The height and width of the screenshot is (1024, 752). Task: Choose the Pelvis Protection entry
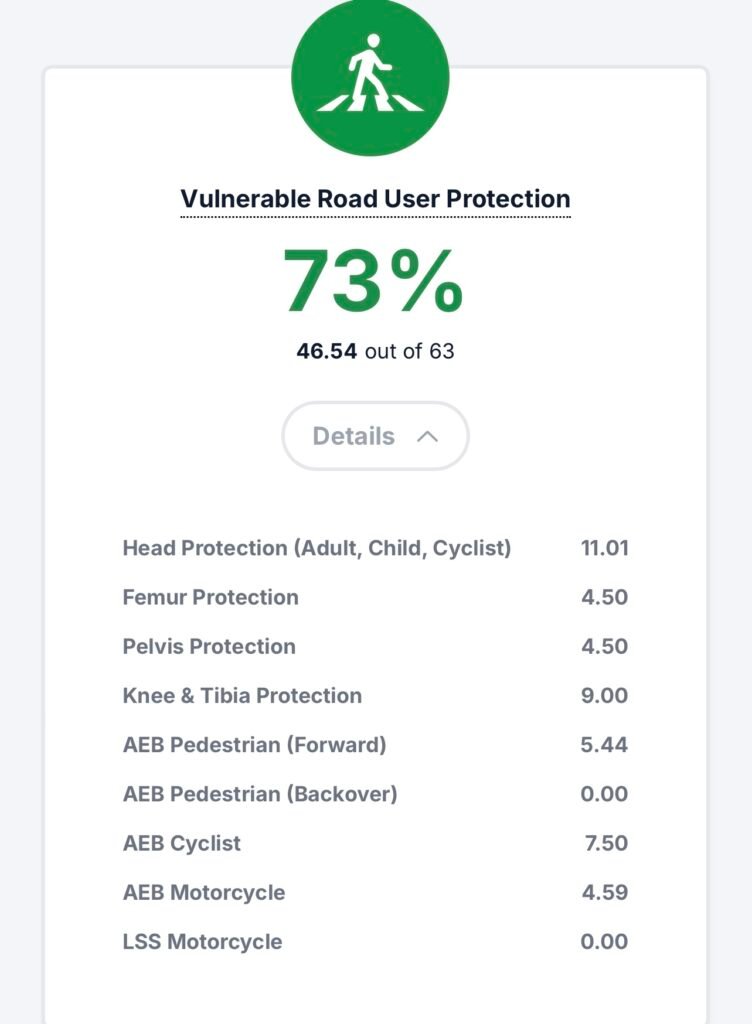coord(209,646)
